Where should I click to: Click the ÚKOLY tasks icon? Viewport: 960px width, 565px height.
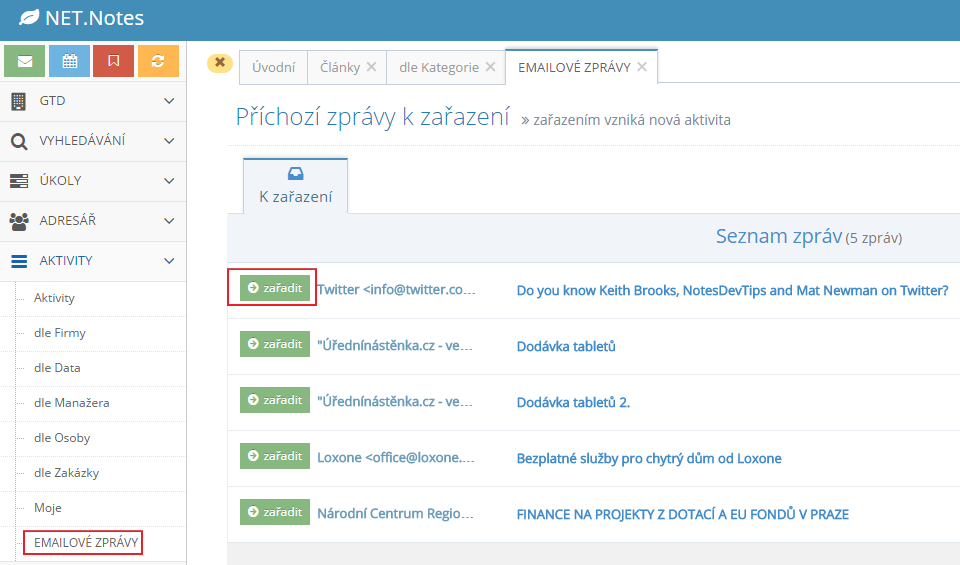point(19,181)
